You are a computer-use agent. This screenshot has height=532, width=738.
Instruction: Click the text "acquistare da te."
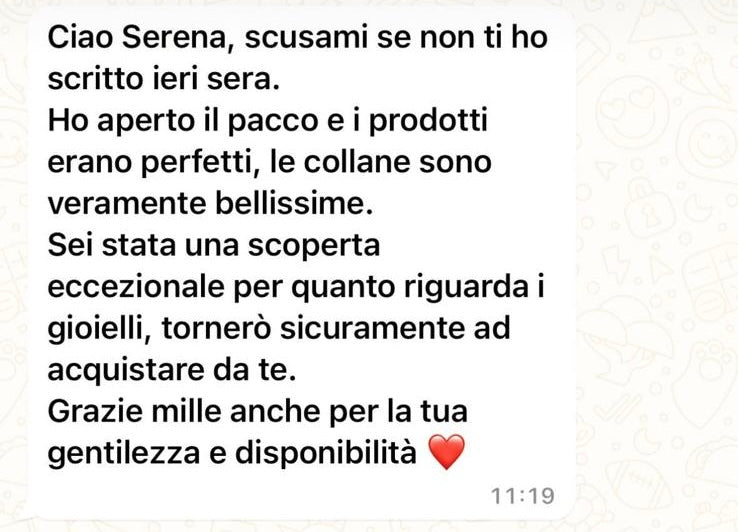[x=172, y=371]
